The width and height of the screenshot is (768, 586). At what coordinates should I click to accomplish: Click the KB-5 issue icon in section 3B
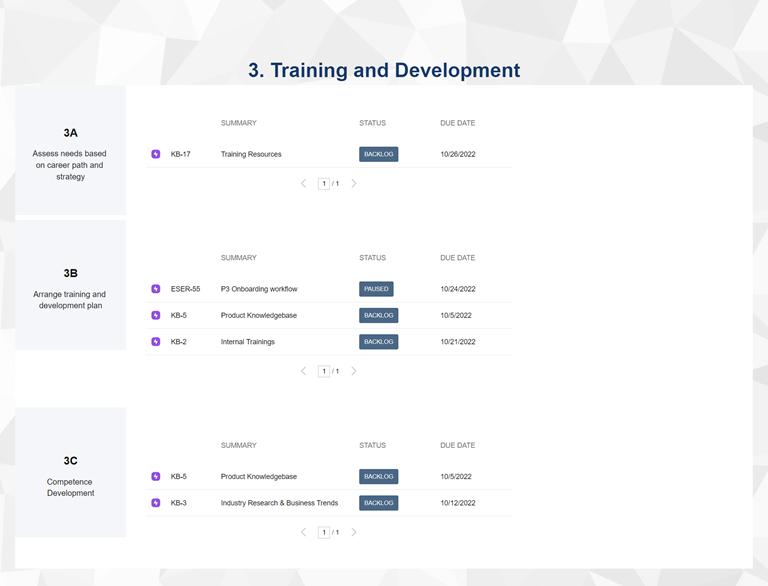156,316
